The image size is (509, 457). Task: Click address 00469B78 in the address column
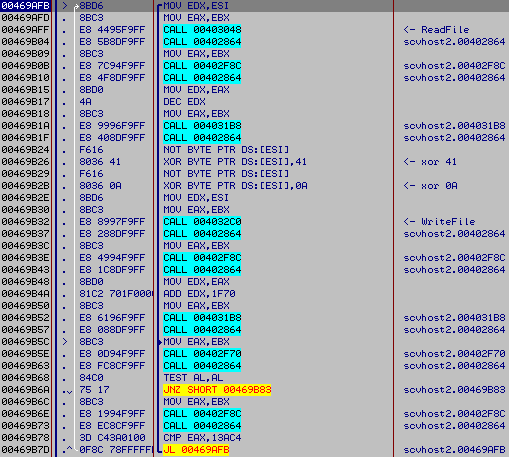[x=25, y=438]
